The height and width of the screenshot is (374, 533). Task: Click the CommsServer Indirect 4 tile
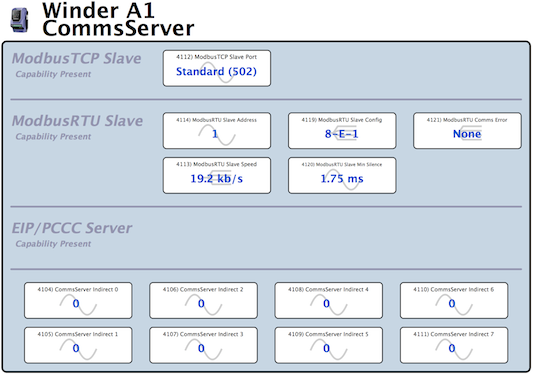329,301
